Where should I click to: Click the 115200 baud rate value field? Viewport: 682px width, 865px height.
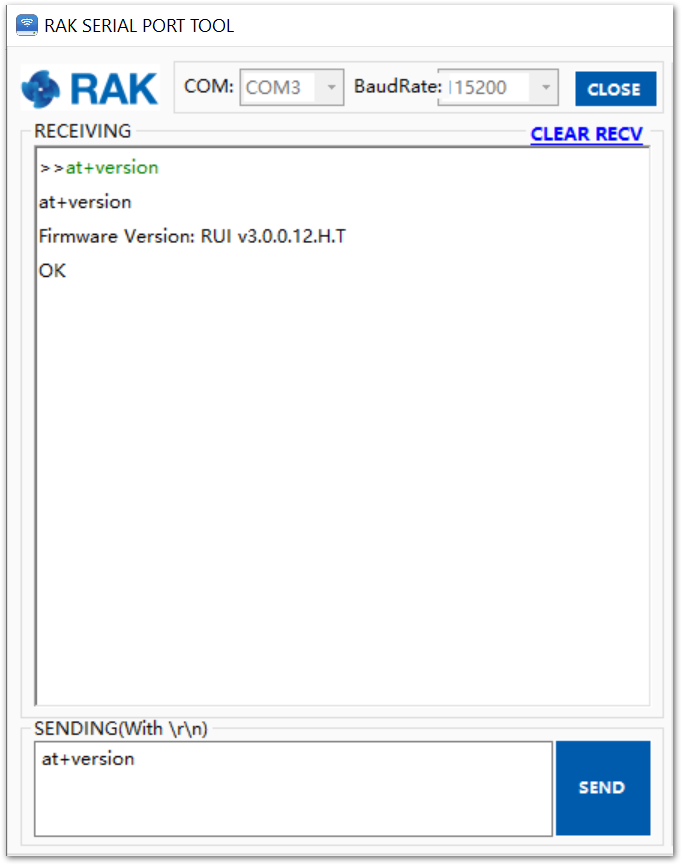pos(498,87)
